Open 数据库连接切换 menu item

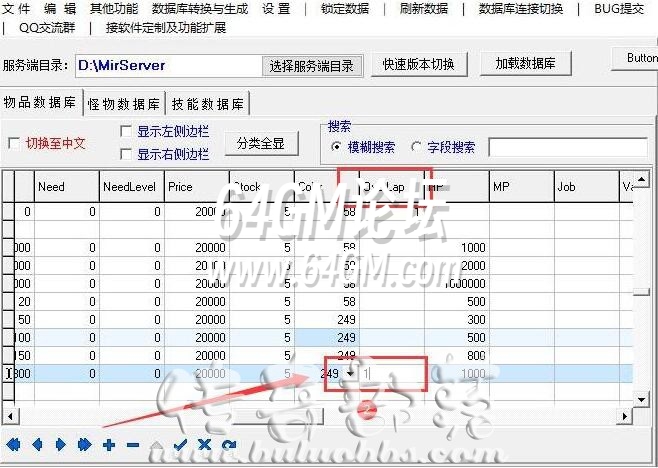tap(521, 8)
